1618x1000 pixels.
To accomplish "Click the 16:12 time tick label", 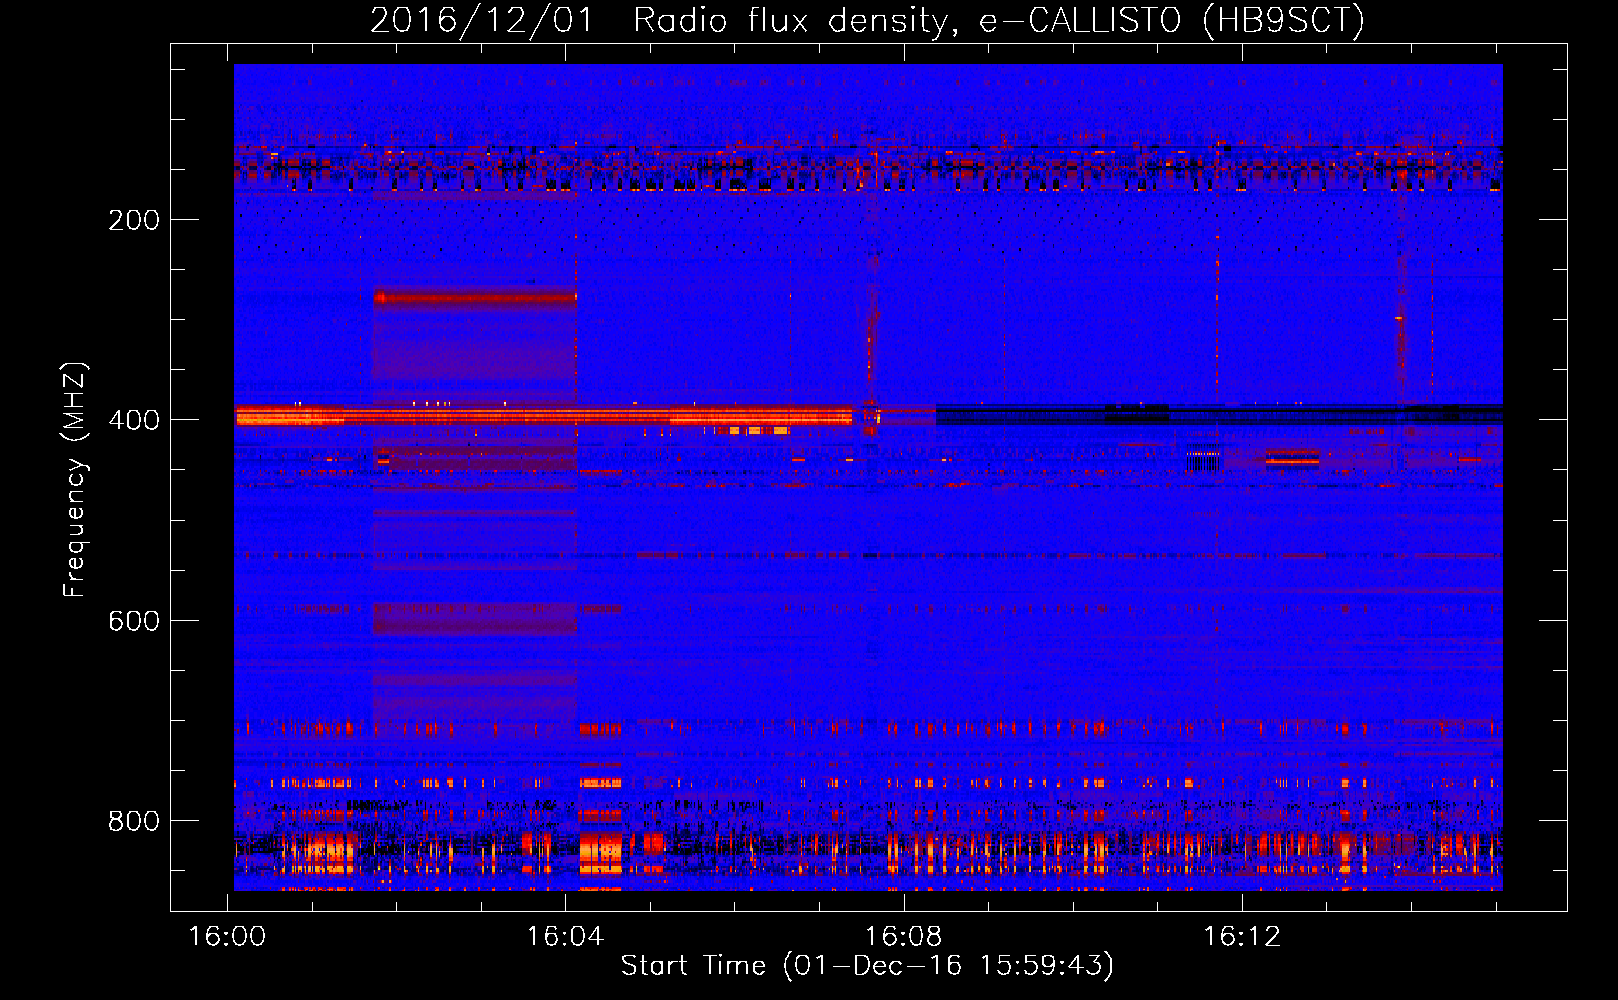I will [1241, 937].
